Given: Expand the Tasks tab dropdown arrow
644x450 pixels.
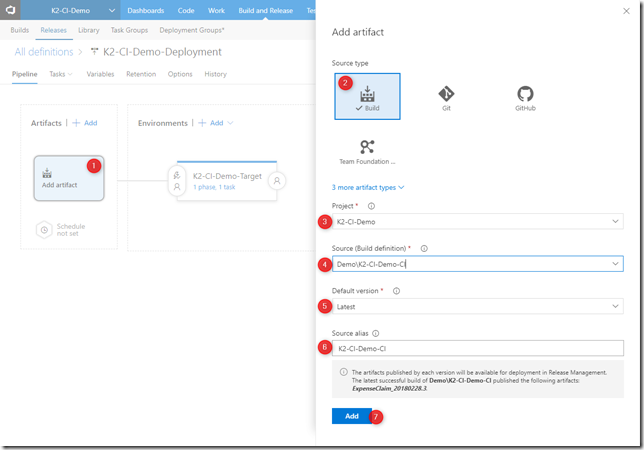Looking at the screenshot, I should (x=70, y=74).
